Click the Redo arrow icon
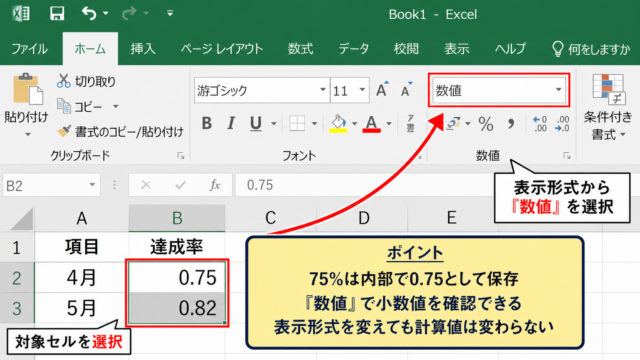Screen dimensions: 640x360 point(129,13)
